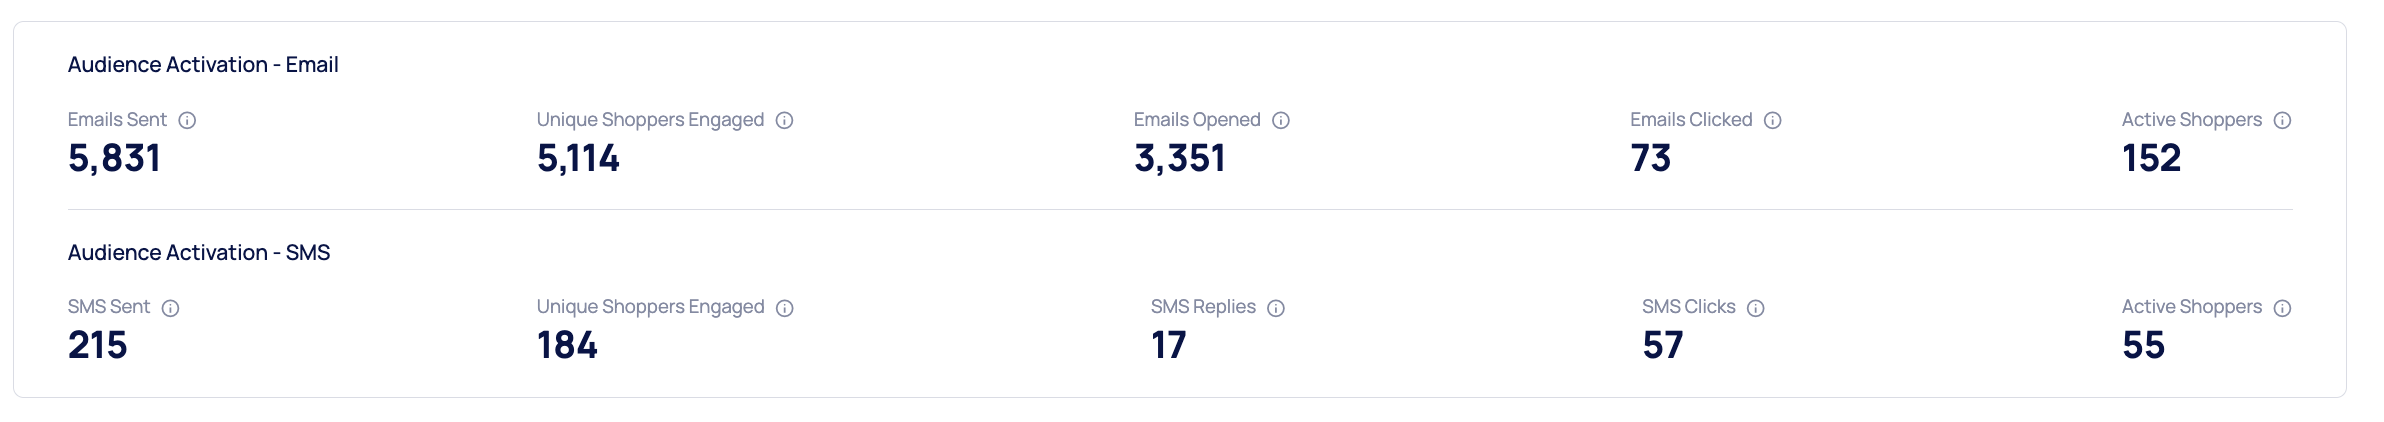Select the 215 SMS Sent value
2384x422 pixels.
click(x=98, y=345)
